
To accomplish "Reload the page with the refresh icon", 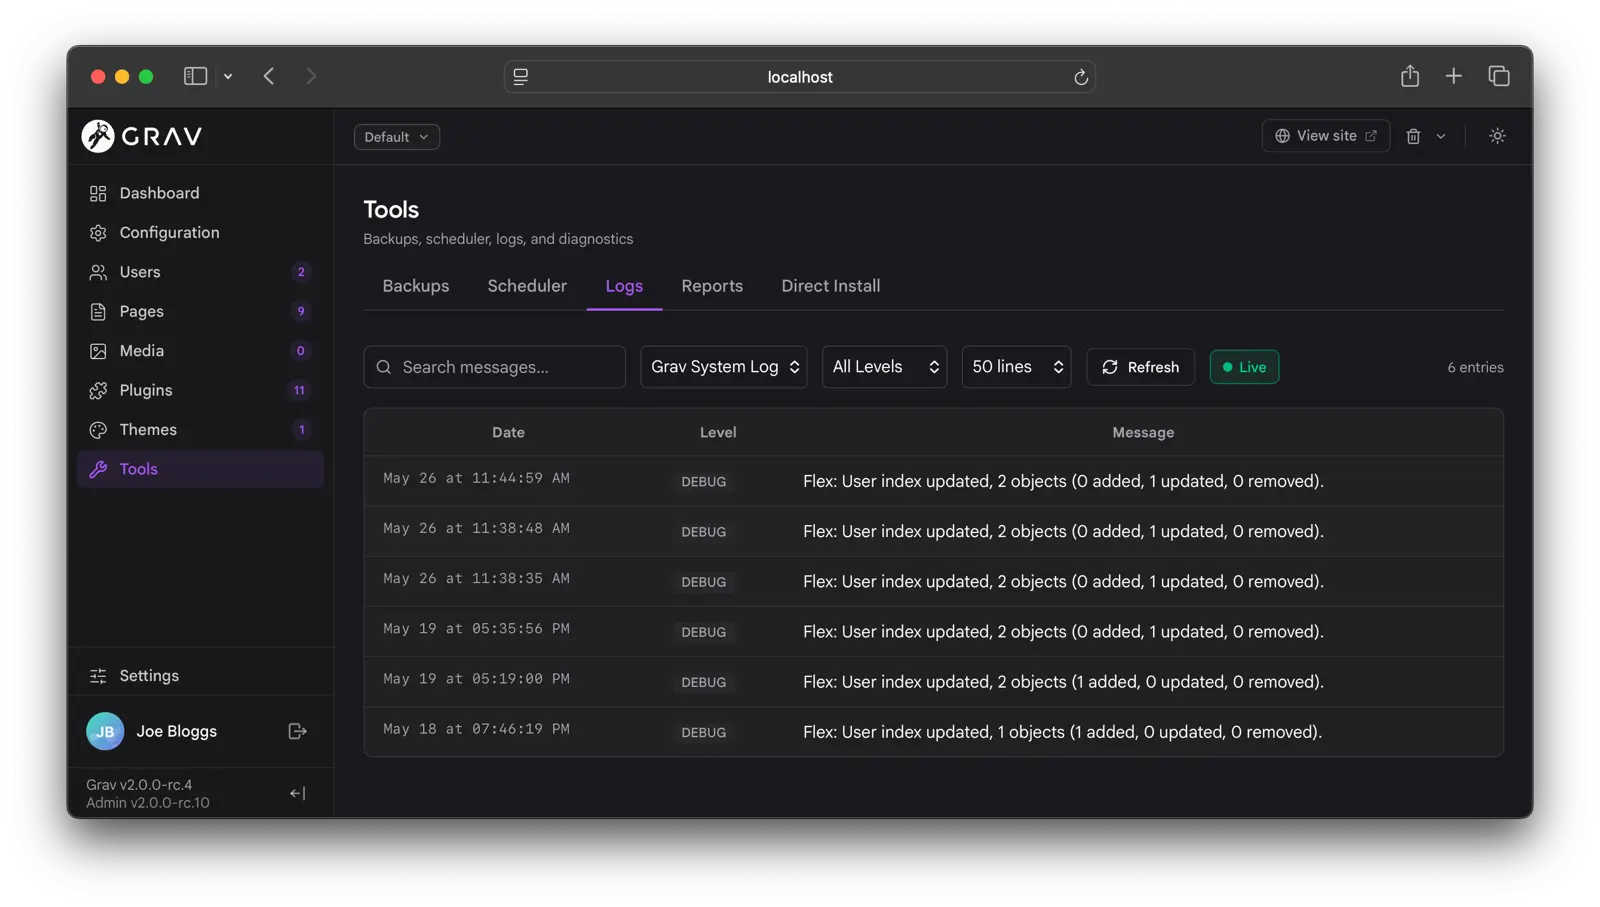I will 1081,77.
